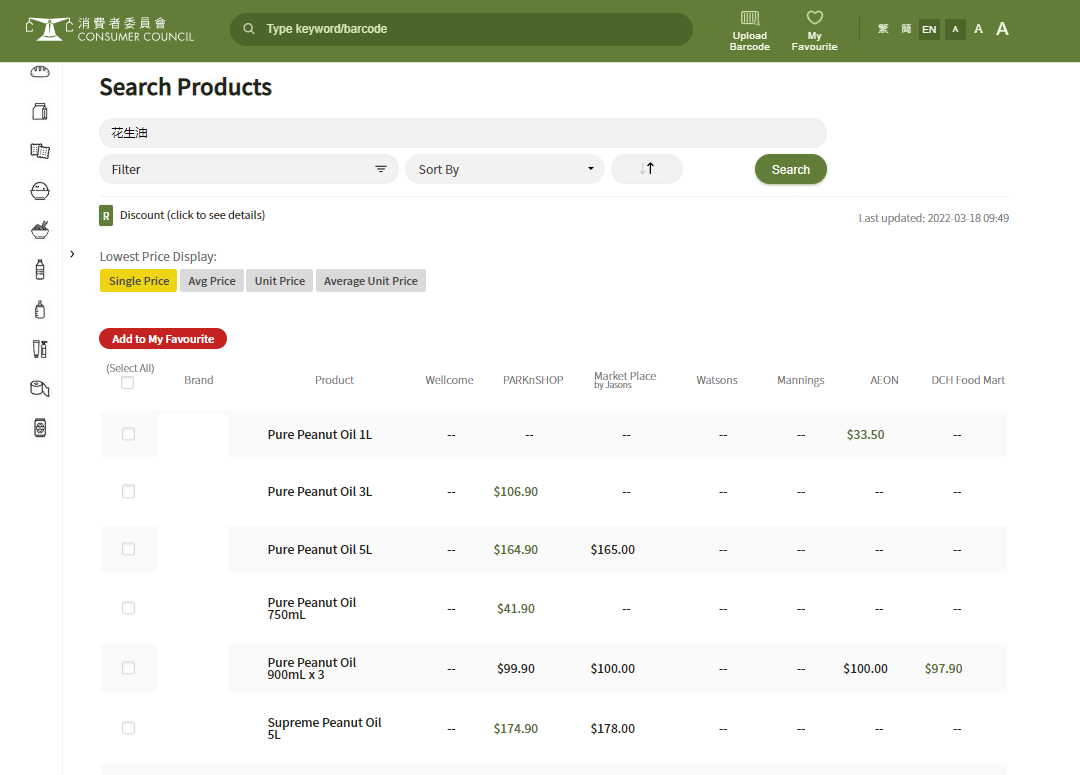Expand the category sidebar with the chevron
This screenshot has width=1080, height=775.
pyautogui.click(x=72, y=254)
